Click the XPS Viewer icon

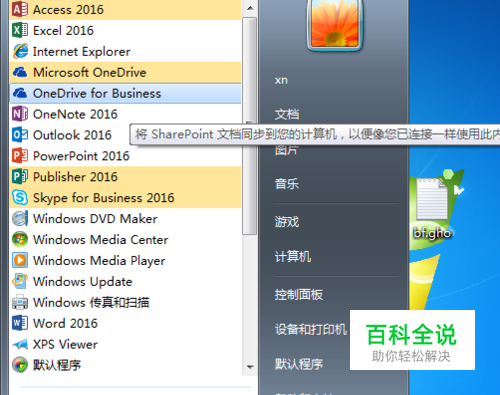pos(20,344)
